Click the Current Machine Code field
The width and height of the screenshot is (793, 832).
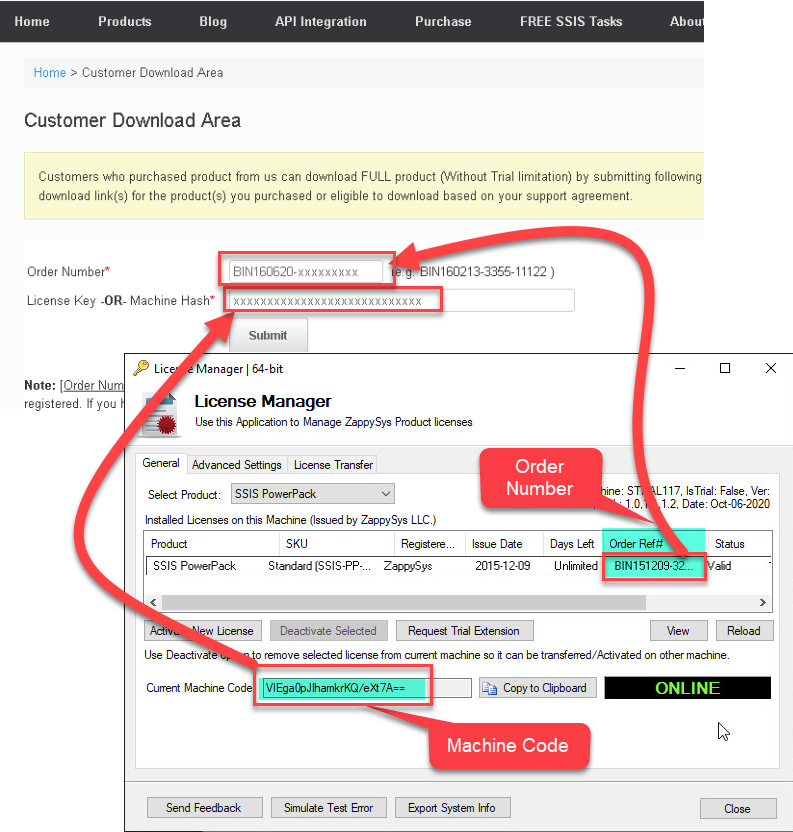pyautogui.click(x=366, y=688)
